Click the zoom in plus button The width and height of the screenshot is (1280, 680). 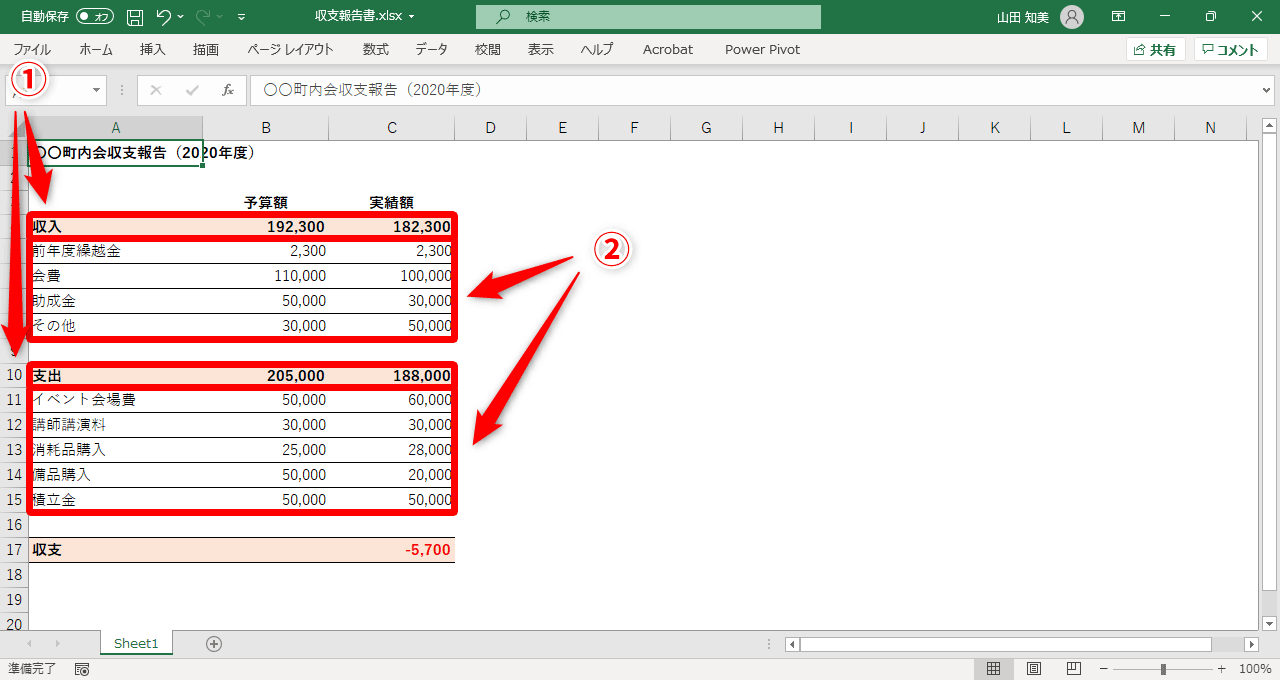[1221, 669]
